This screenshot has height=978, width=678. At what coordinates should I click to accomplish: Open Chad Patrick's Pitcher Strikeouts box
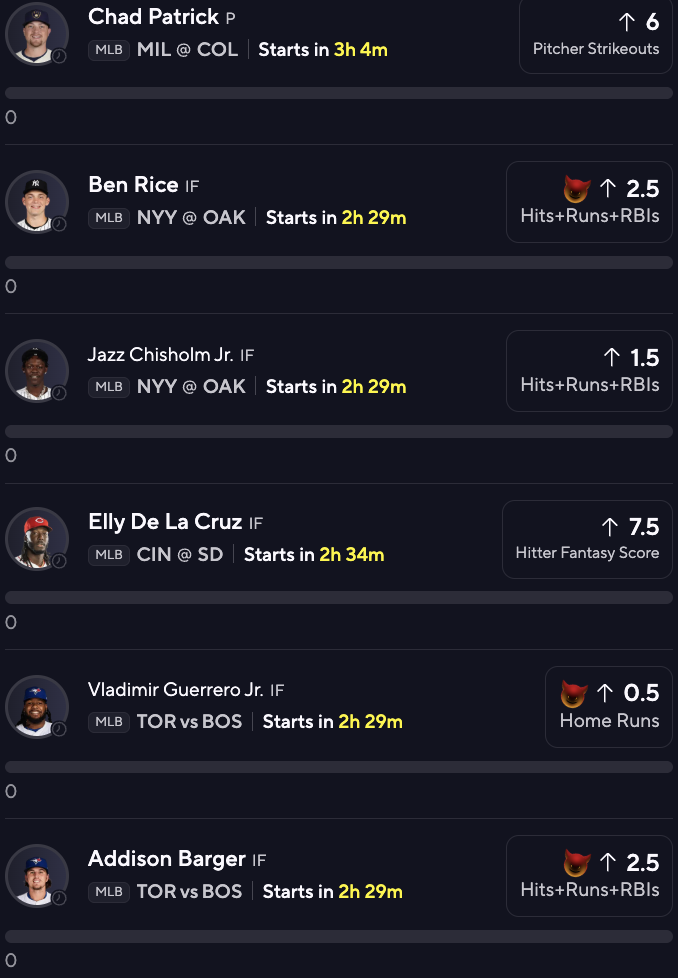[x=596, y=35]
